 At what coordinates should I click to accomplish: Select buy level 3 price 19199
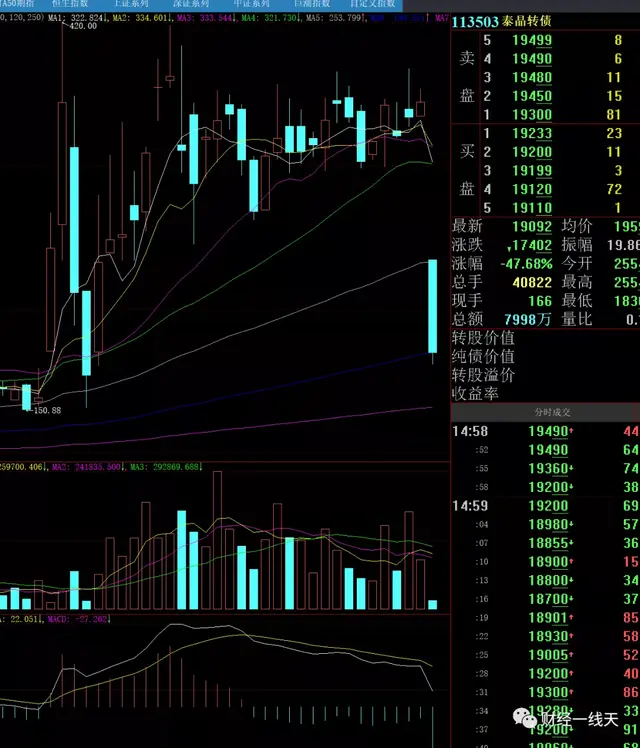[532, 171]
